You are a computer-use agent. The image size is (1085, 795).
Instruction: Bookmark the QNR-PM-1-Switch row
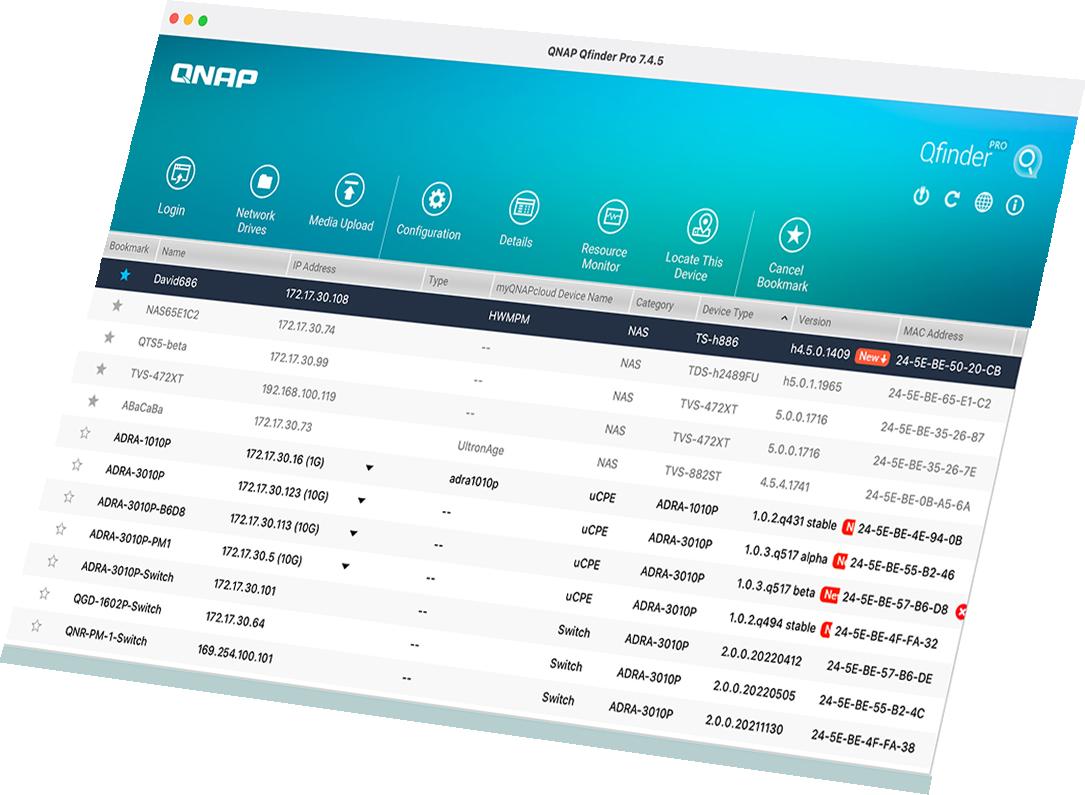pos(36,625)
